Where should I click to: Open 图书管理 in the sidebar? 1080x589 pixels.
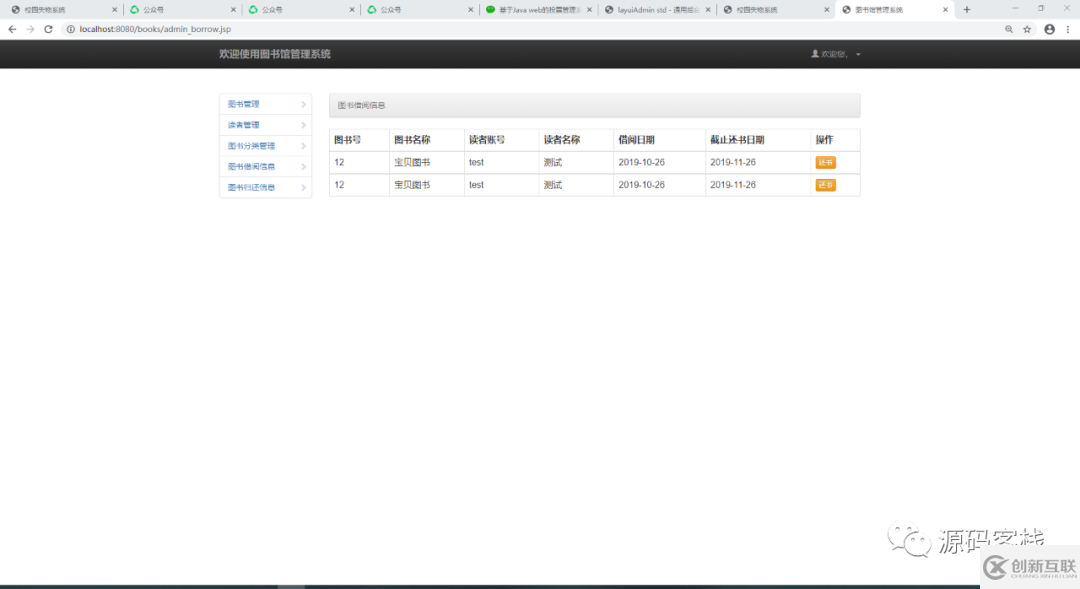(244, 104)
